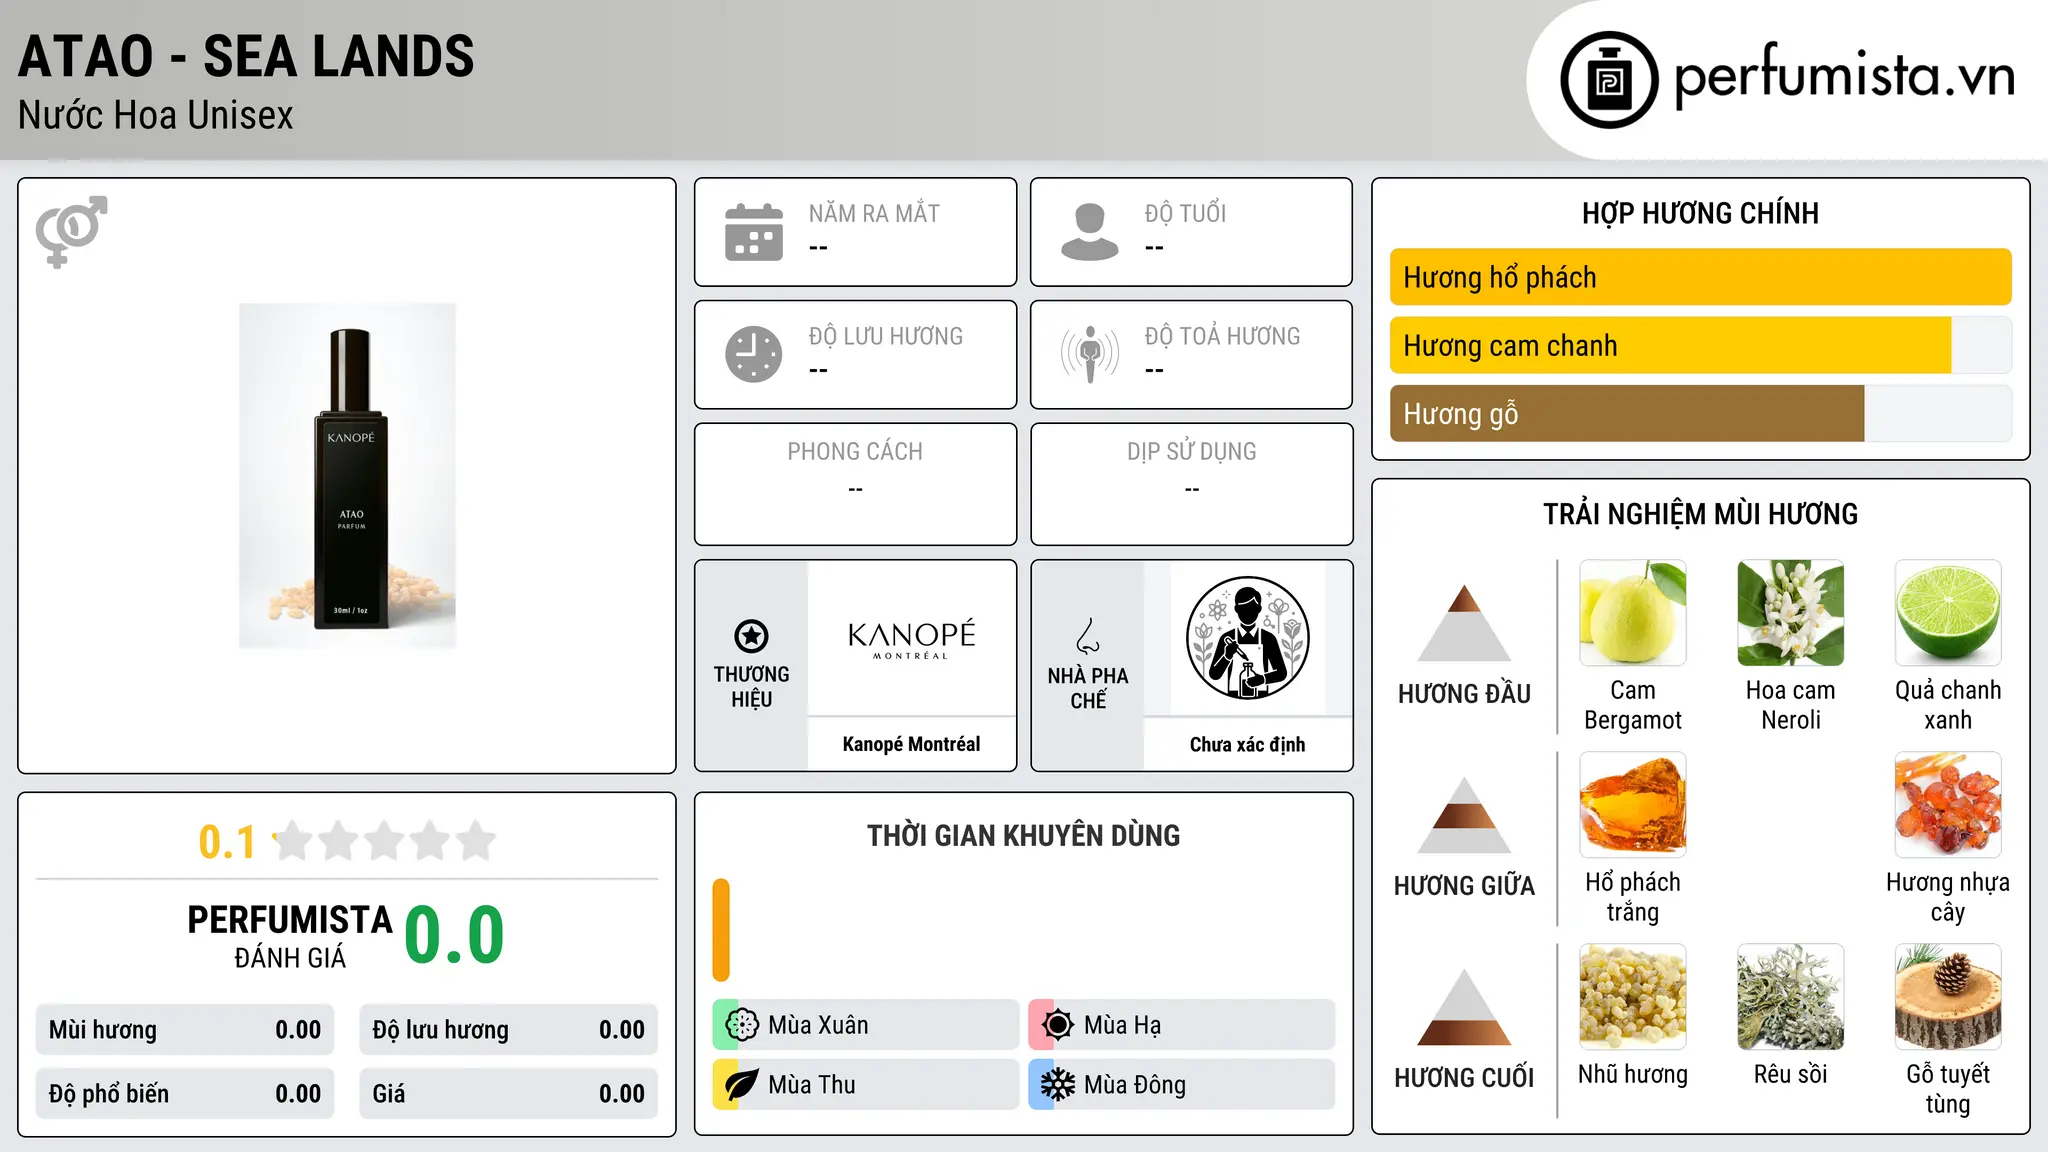Select the Hương nhựa cây resin image
Image resolution: width=2048 pixels, height=1152 pixels.
1948,805
